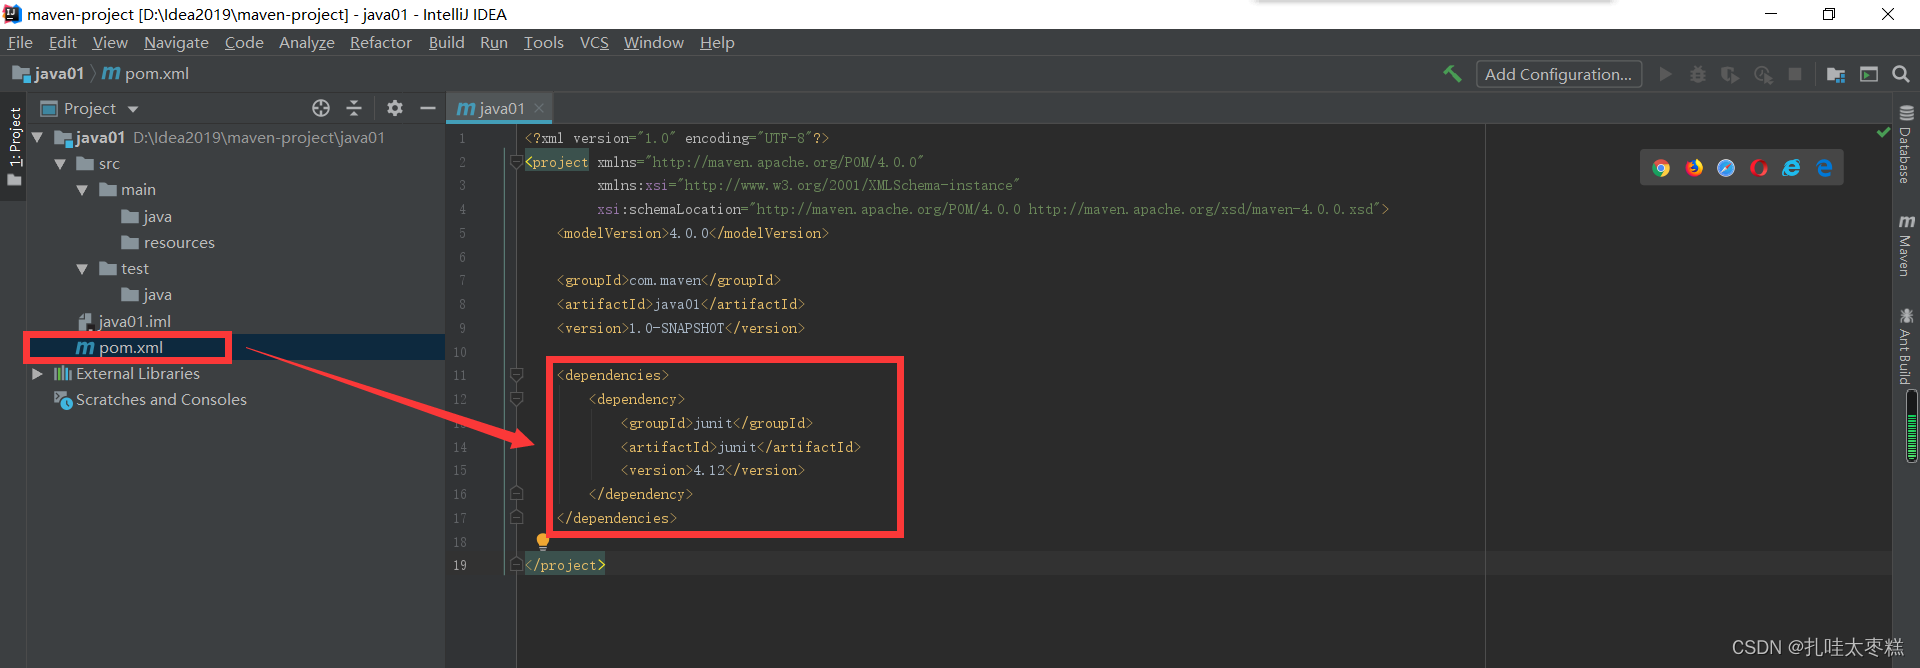Open preview in Safari browser icon

1726,168
